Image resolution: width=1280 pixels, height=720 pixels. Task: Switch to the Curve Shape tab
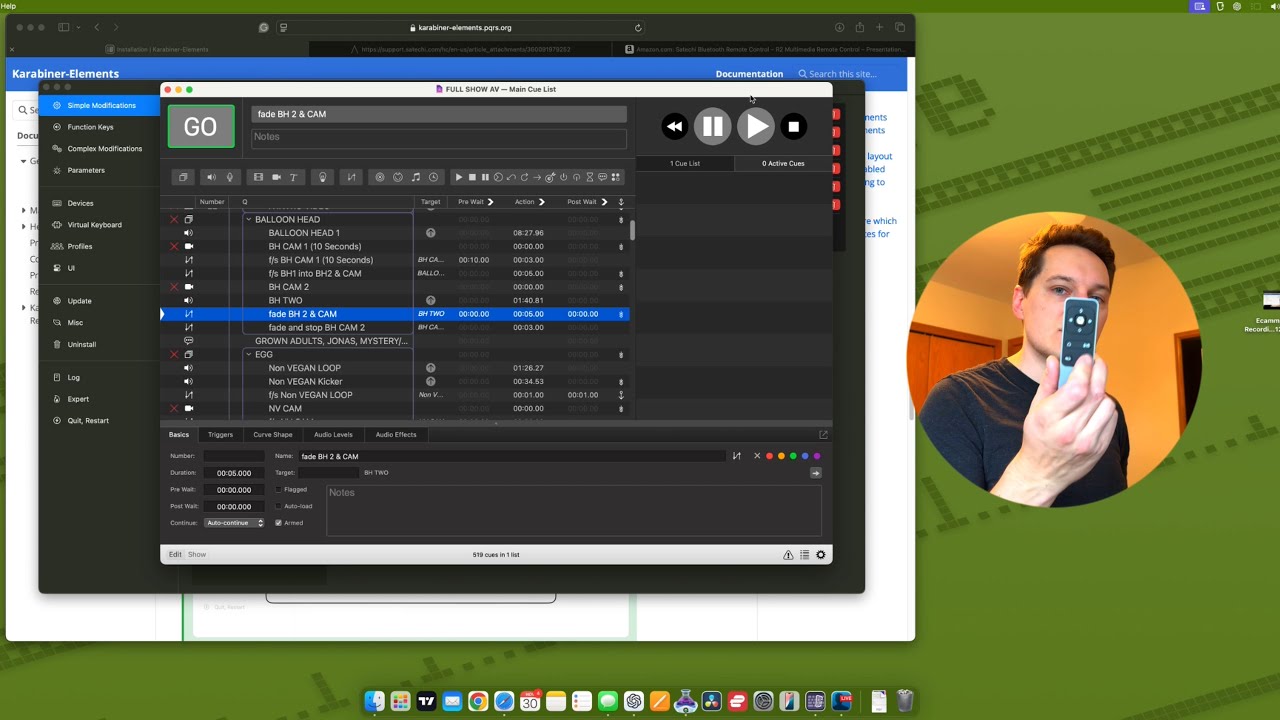273,434
